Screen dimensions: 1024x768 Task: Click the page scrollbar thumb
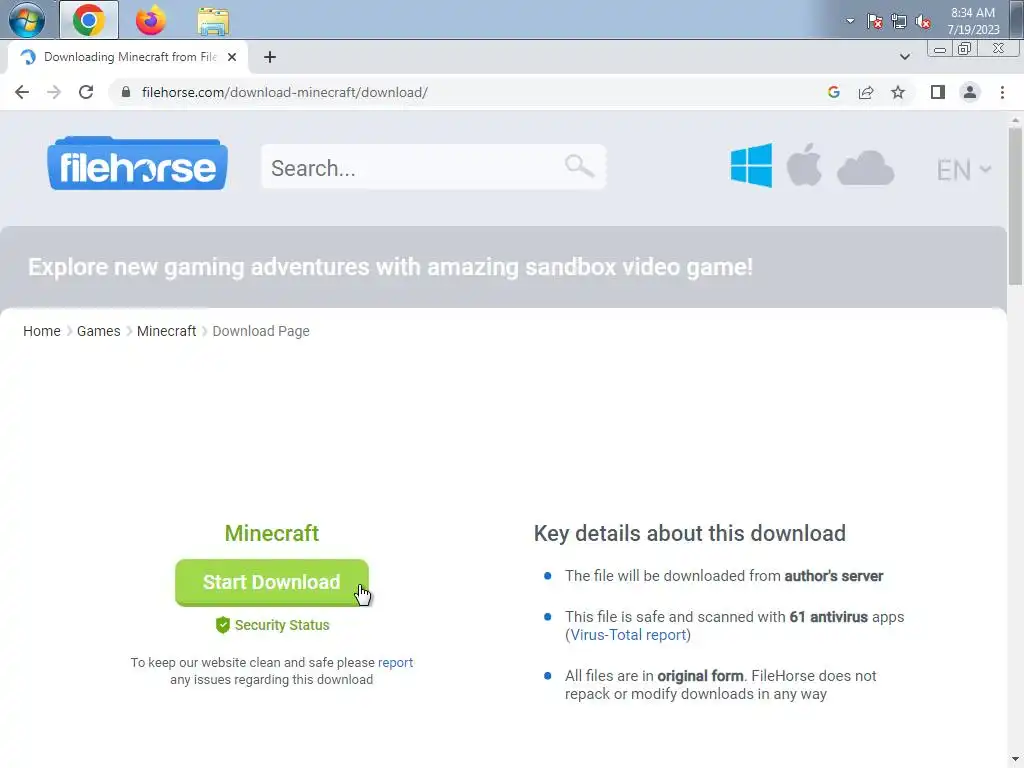[x=1015, y=206]
